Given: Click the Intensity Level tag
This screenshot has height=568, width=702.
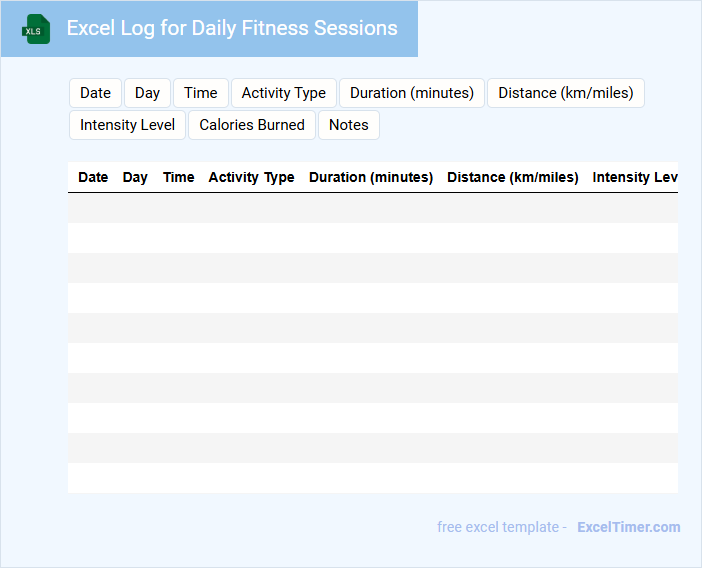Looking at the screenshot, I should (127, 125).
